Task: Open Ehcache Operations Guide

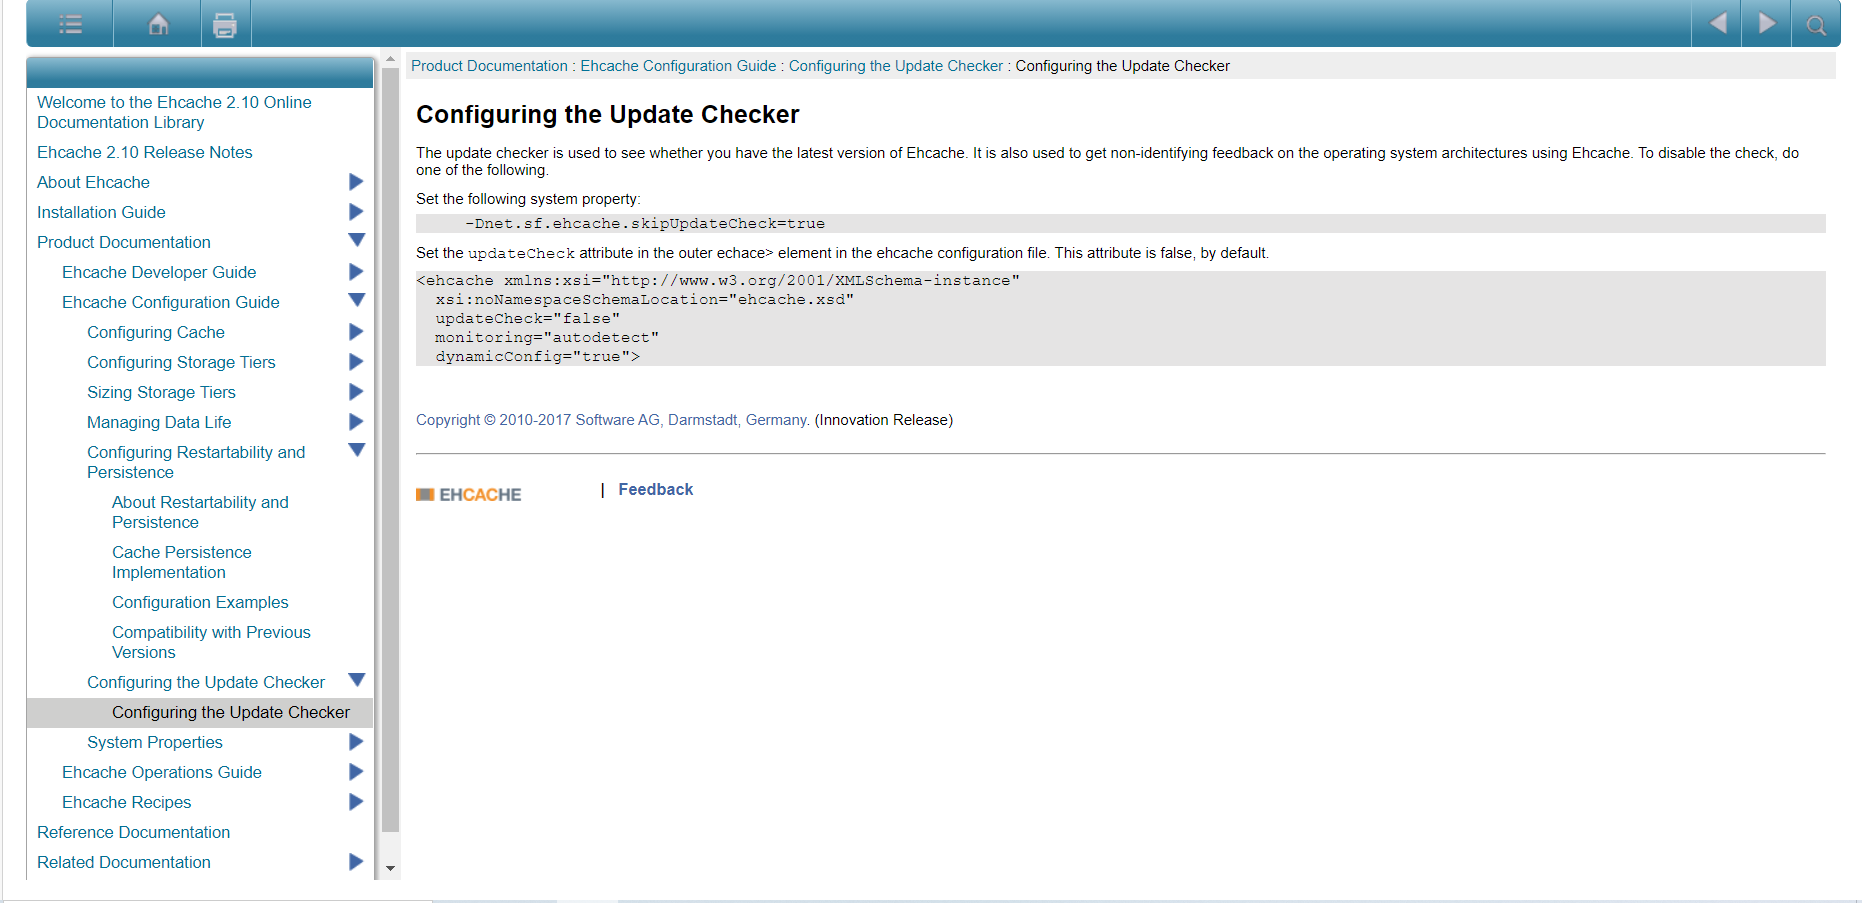Action: click(162, 772)
